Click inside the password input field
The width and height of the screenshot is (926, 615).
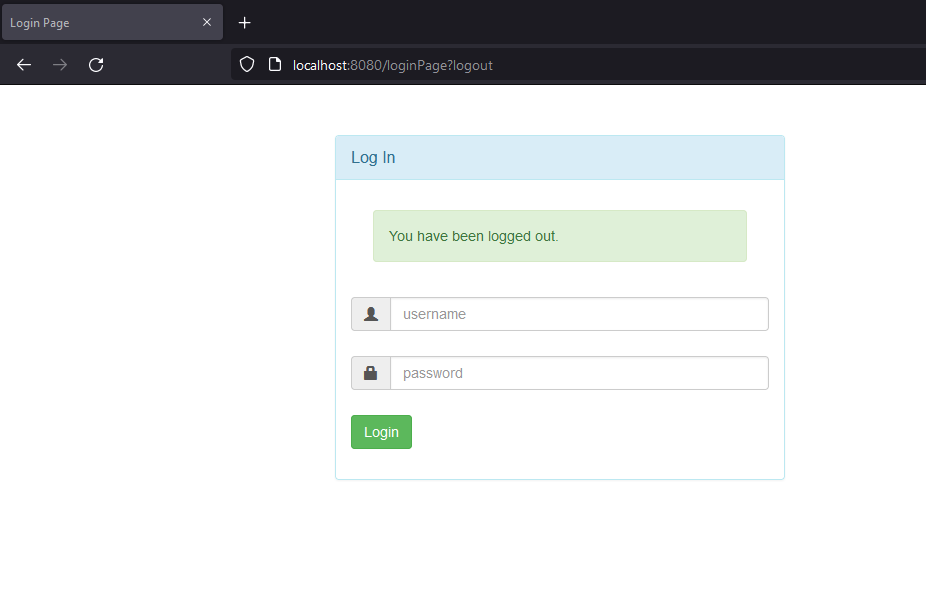click(580, 372)
